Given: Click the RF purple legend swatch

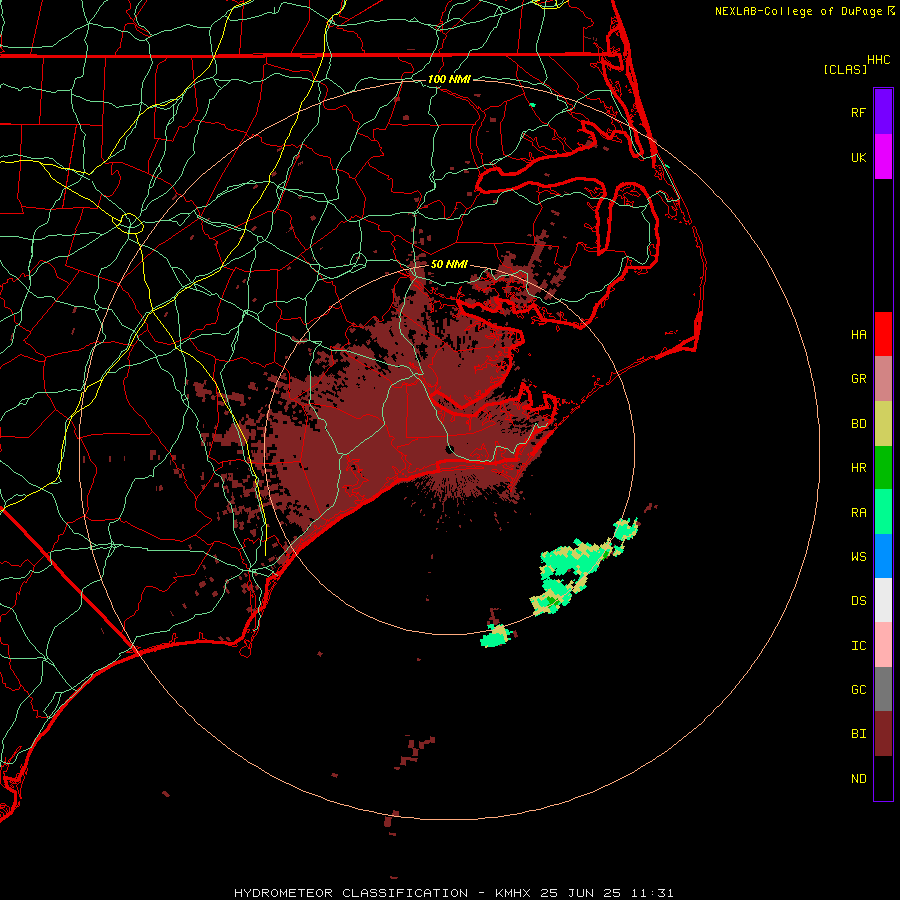Looking at the screenshot, I should [883, 112].
